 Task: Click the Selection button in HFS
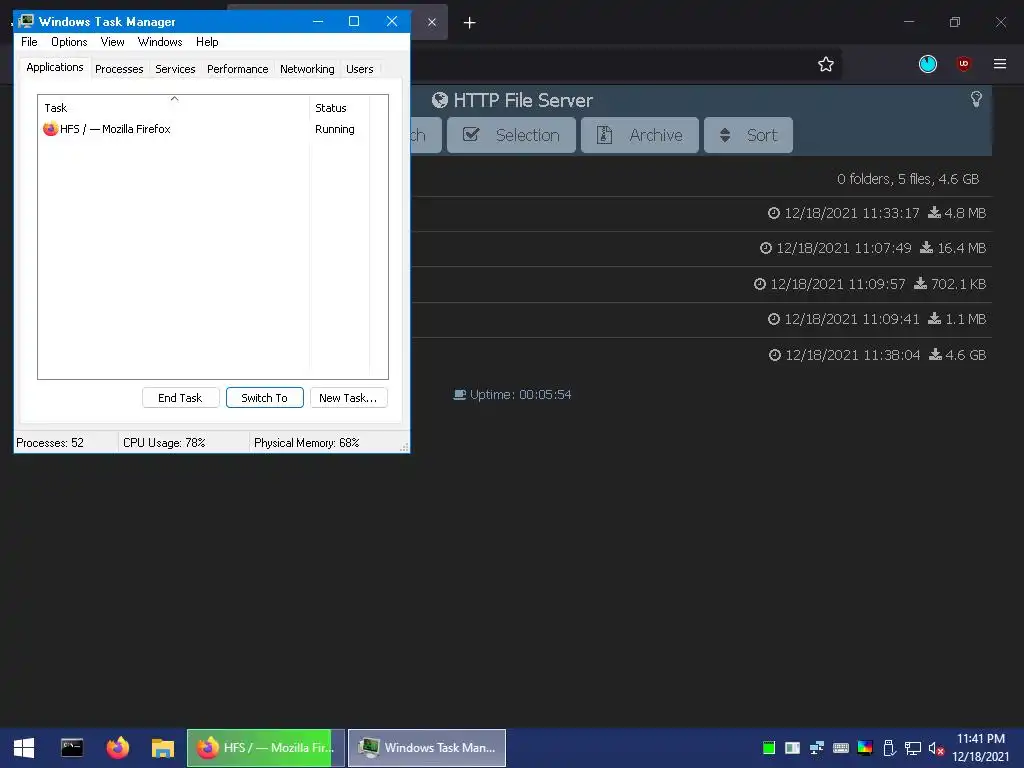click(x=511, y=135)
